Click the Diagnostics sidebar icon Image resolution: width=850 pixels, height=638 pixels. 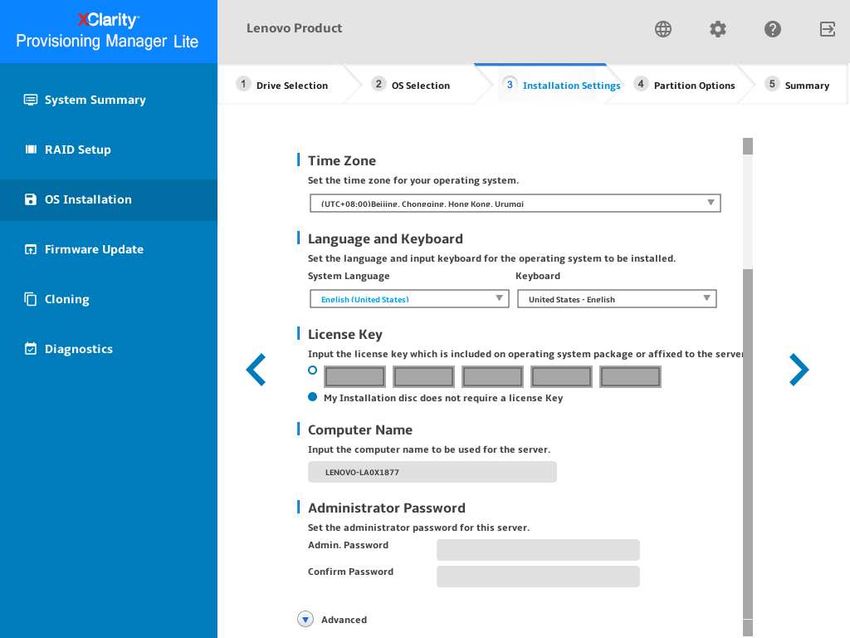coord(31,349)
